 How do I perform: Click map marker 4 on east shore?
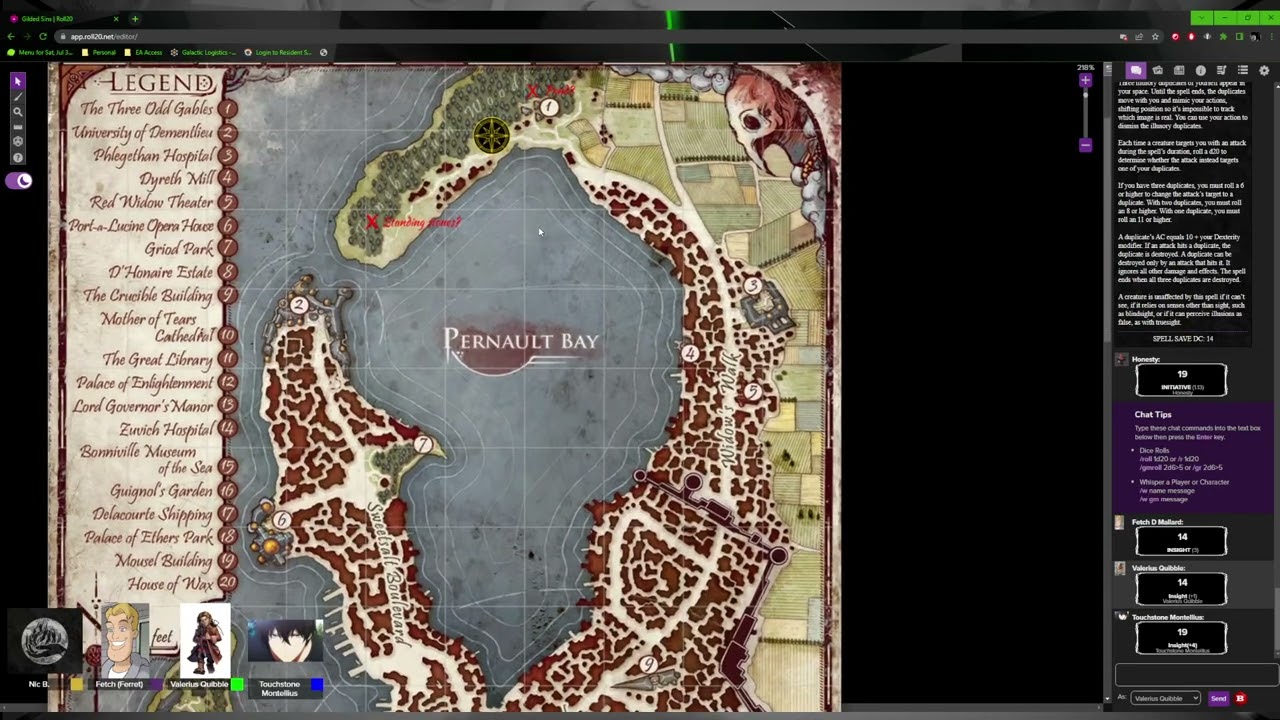pyautogui.click(x=690, y=352)
